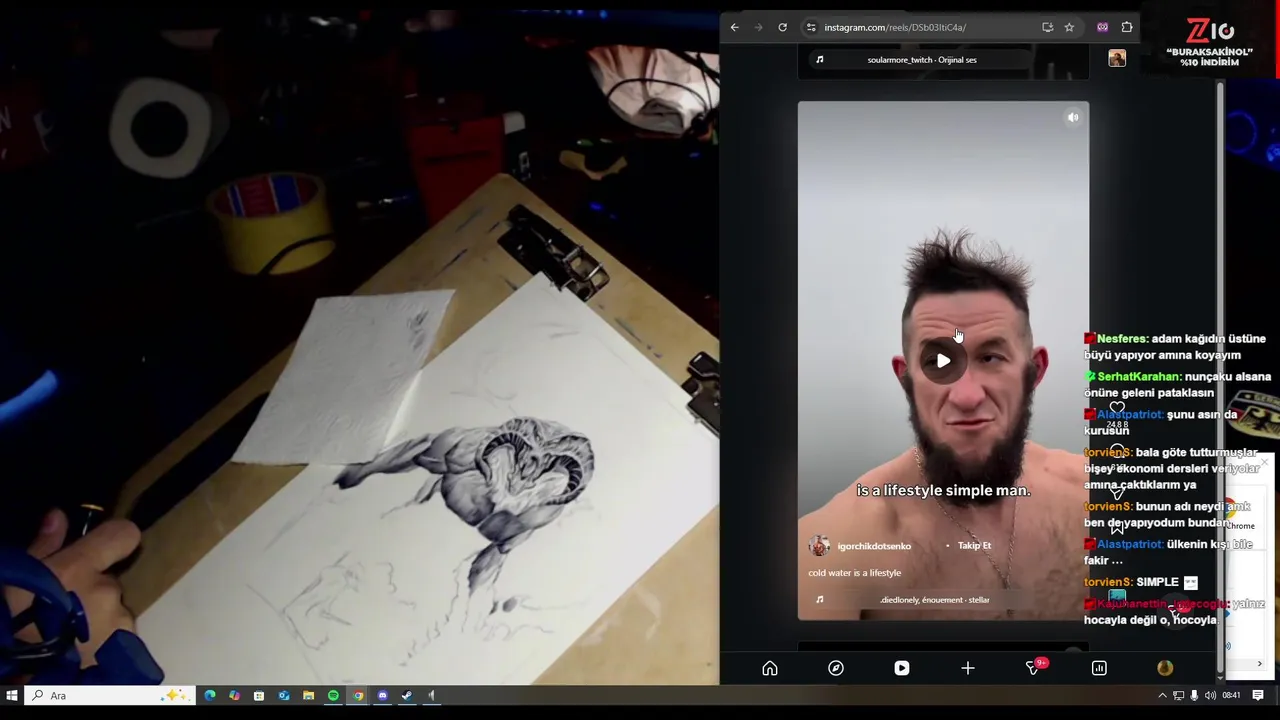Viewport: 1280px width, 720px height.
Task: Open the Windows notification center
Action: 1258,696
